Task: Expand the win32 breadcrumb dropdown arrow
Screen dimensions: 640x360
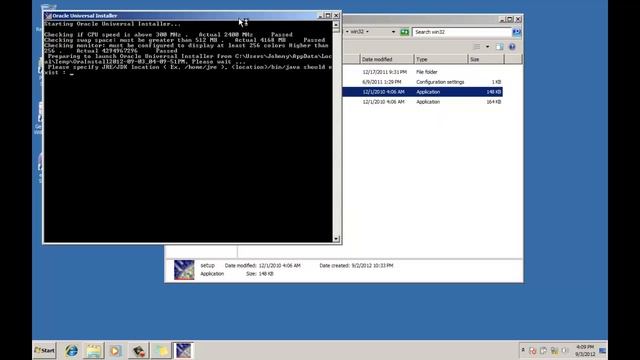Action: click(367, 31)
